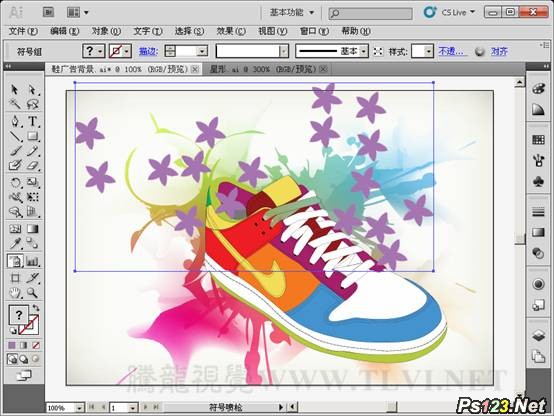Open the 文字(T) menu
This screenshot has width=554, height=416.
coord(148,31)
